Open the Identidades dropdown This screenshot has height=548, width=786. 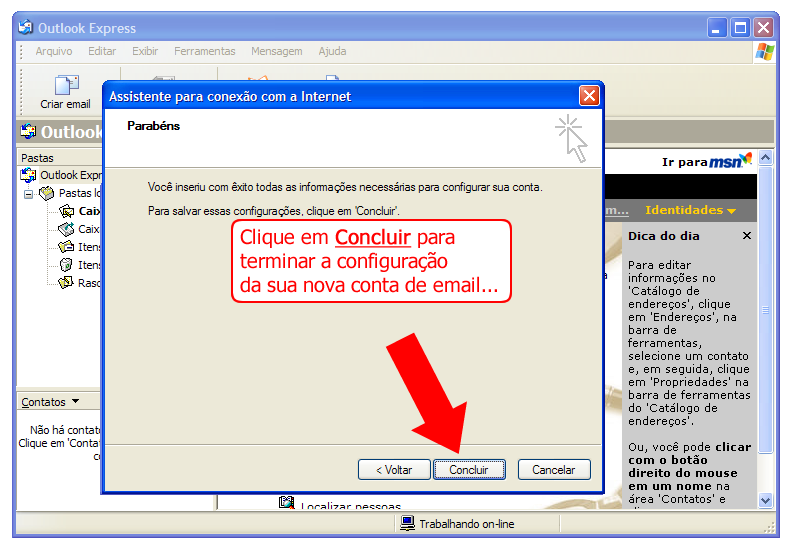690,210
